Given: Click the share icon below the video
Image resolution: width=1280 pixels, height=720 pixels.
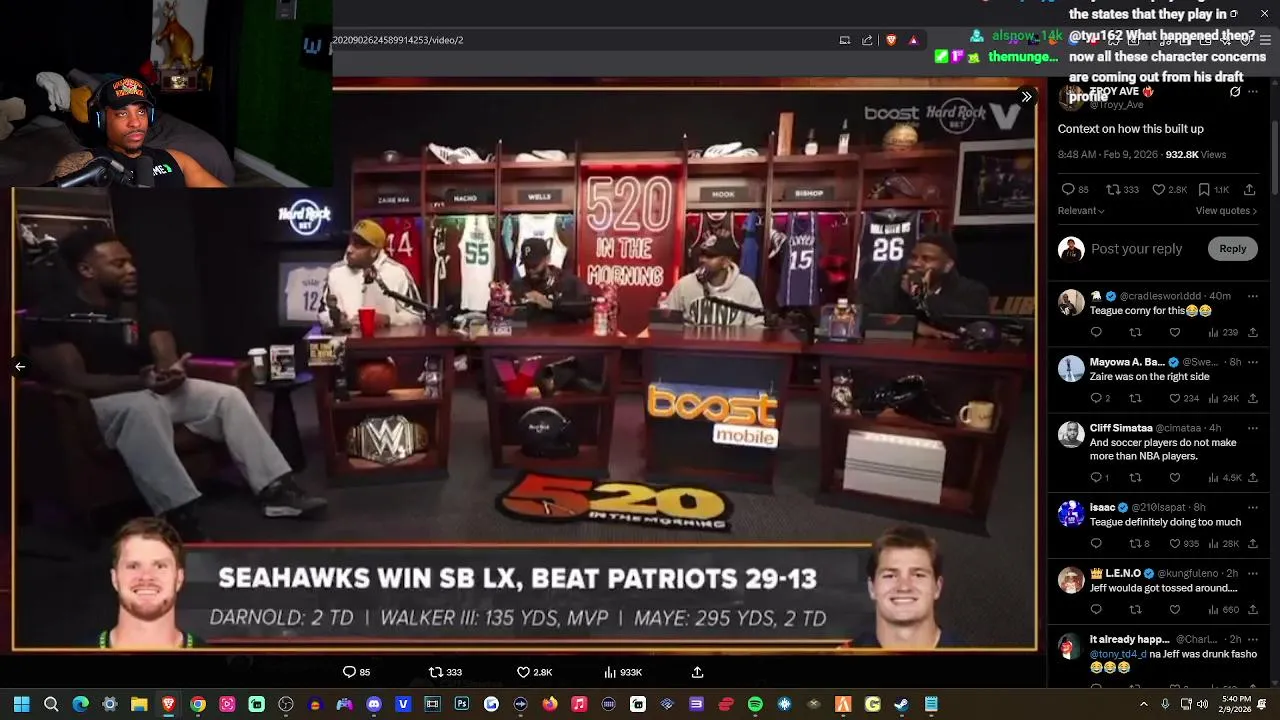Looking at the screenshot, I should click(697, 672).
